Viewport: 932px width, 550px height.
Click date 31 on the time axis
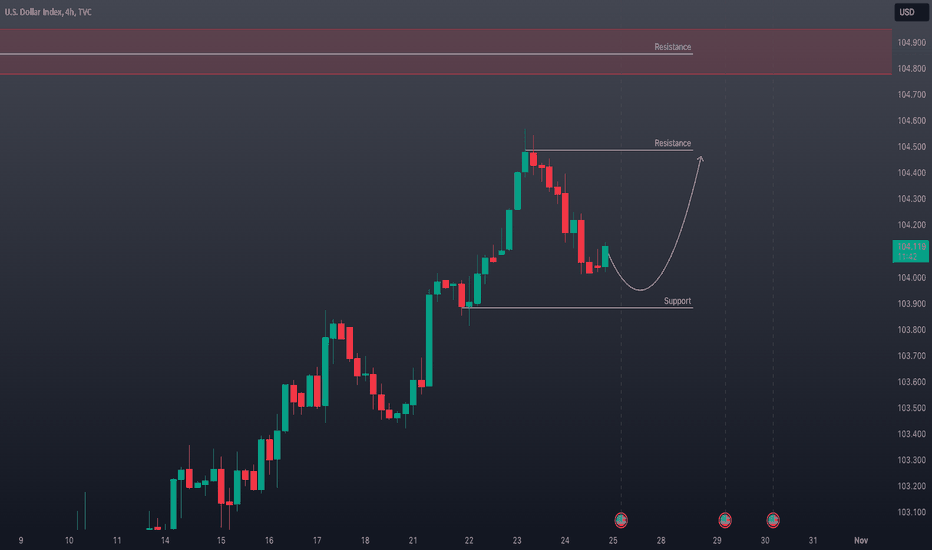coord(813,540)
